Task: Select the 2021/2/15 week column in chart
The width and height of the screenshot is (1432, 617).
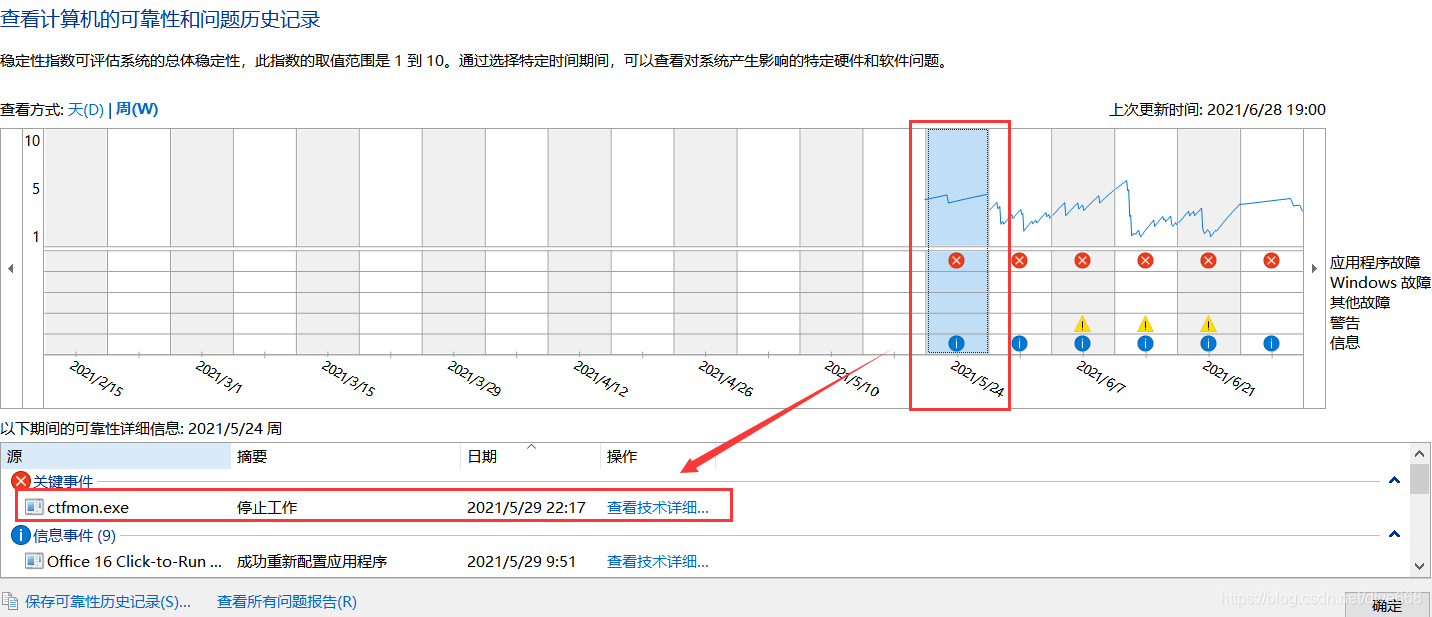Action: [x=76, y=240]
